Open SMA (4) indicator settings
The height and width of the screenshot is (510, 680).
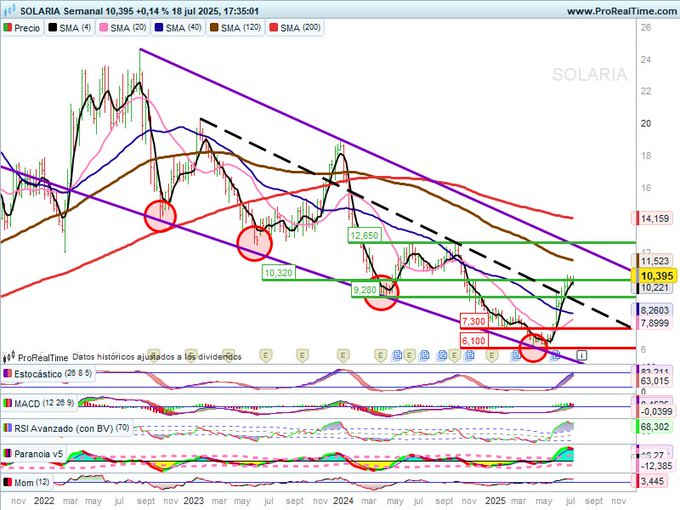tap(70, 28)
